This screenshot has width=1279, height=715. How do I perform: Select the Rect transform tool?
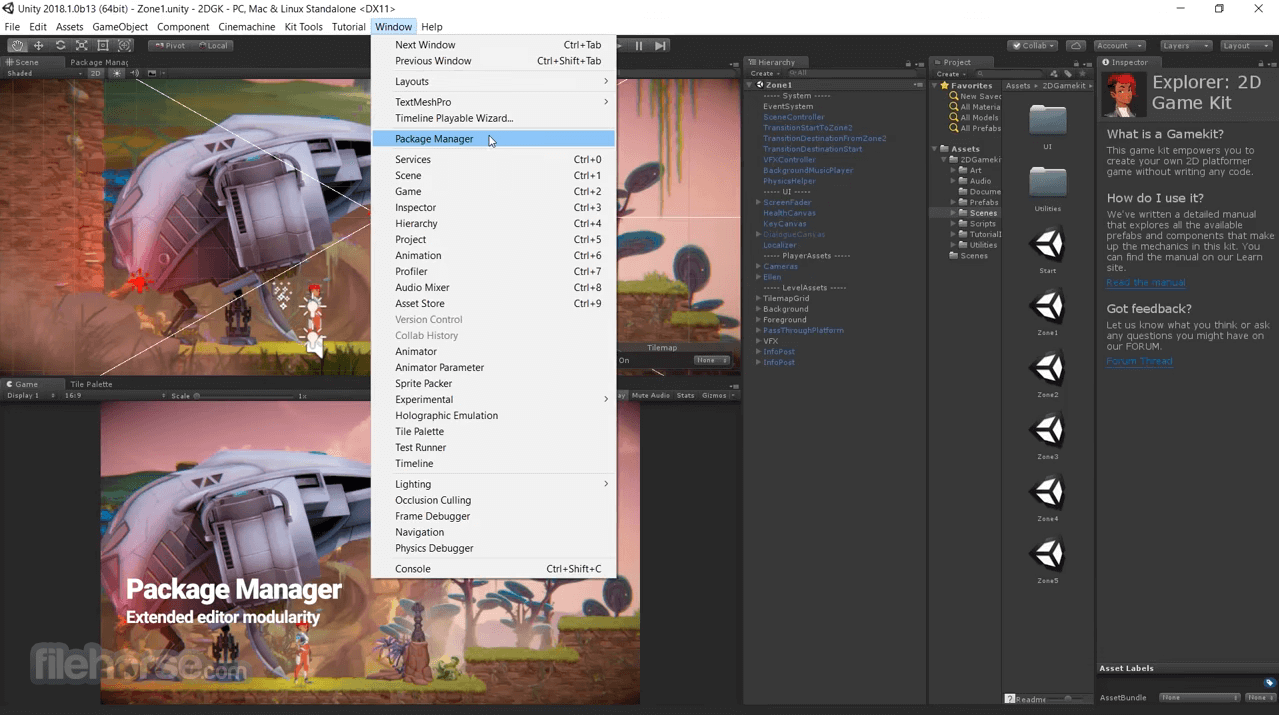(103, 45)
